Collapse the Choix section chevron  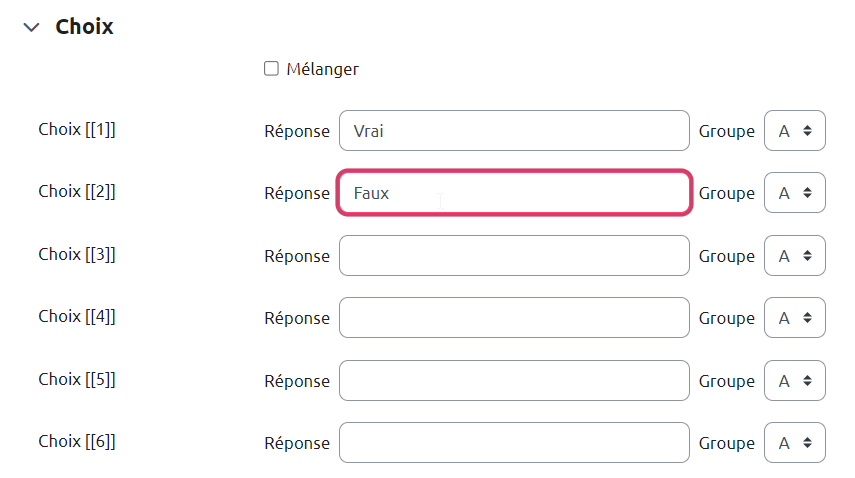click(x=31, y=28)
